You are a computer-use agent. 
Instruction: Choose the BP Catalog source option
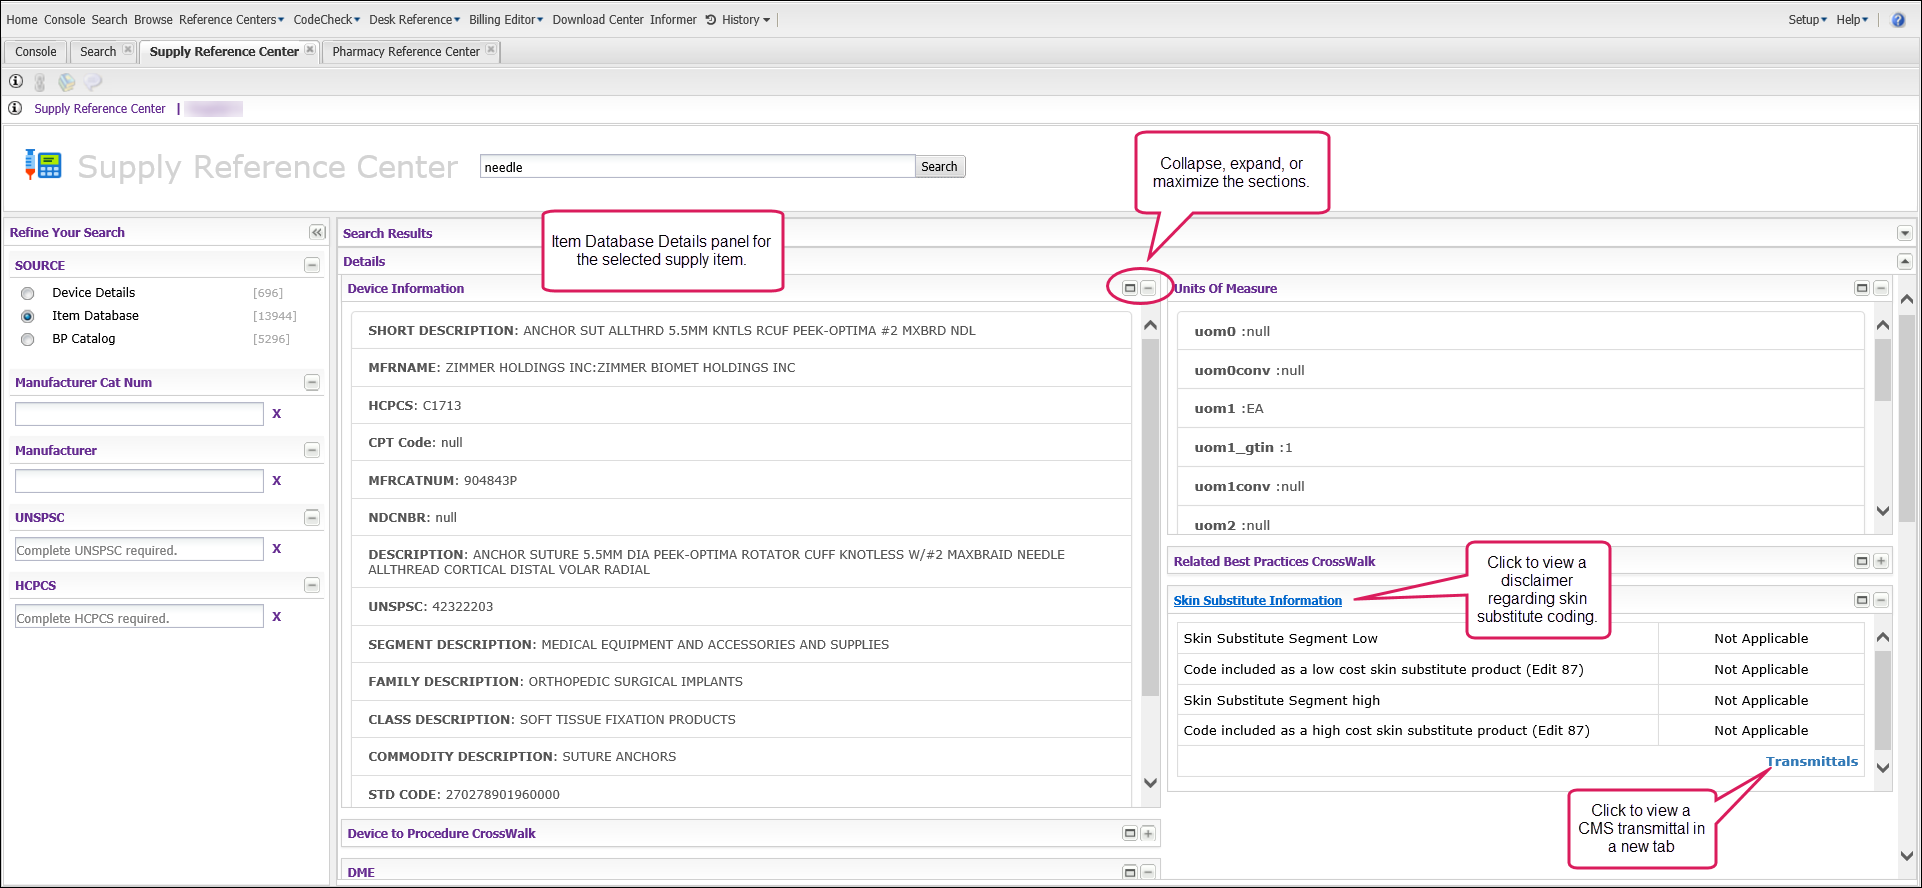click(x=28, y=339)
